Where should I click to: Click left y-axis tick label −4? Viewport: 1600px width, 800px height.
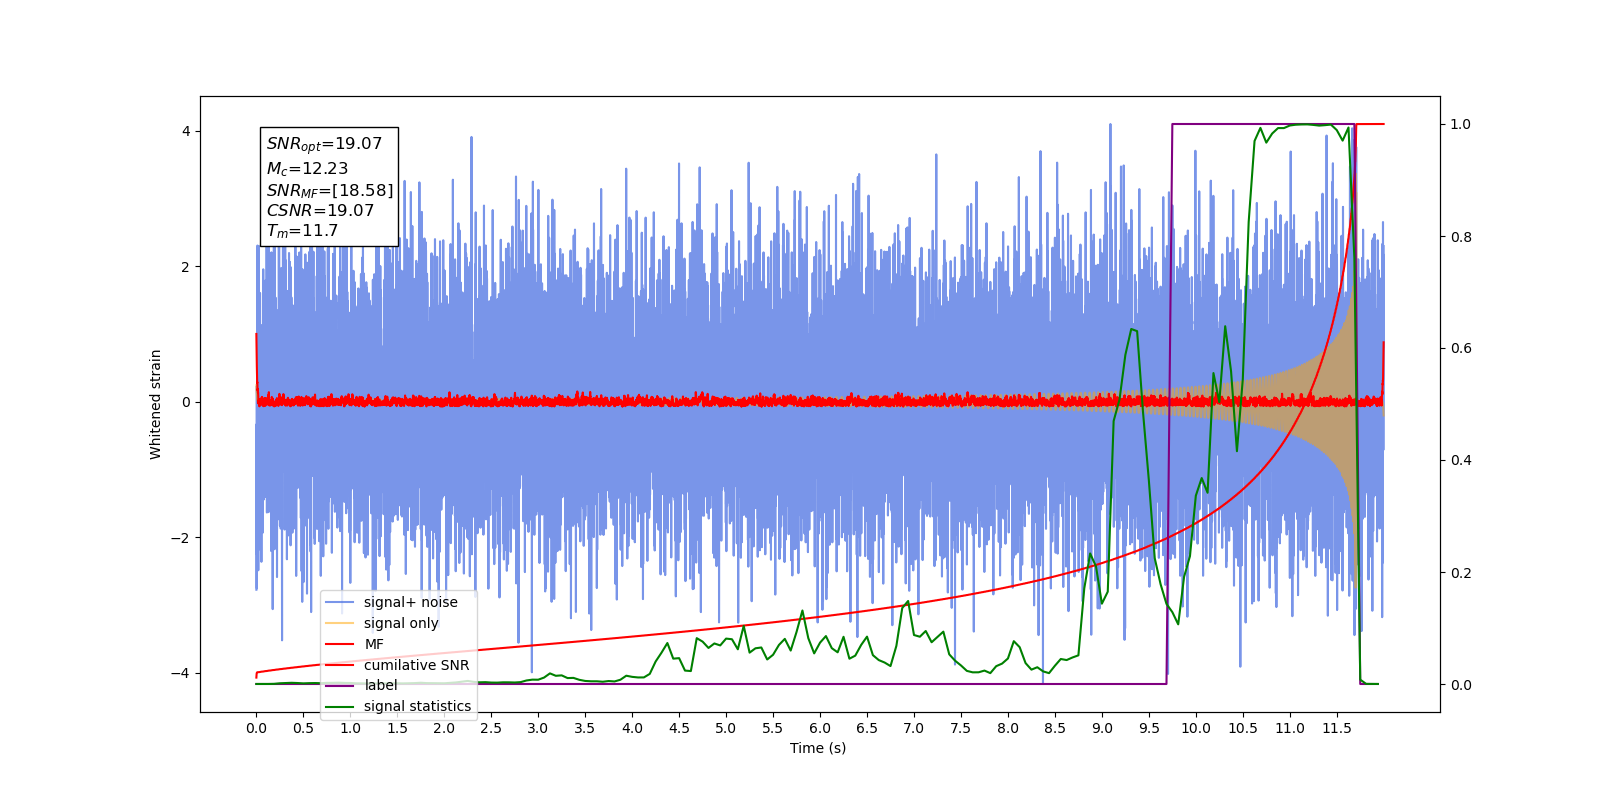tap(180, 673)
